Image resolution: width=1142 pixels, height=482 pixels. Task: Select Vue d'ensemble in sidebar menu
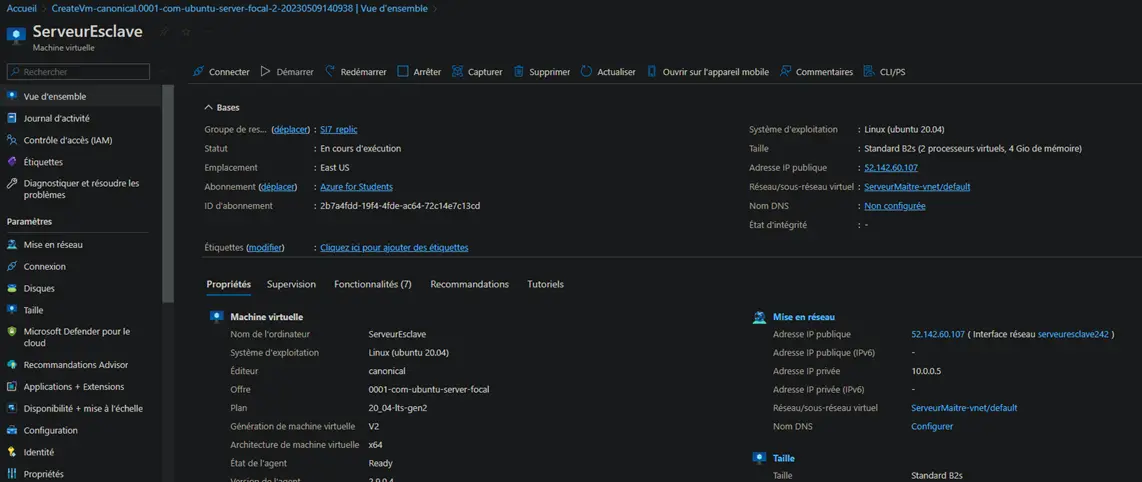coord(81,96)
